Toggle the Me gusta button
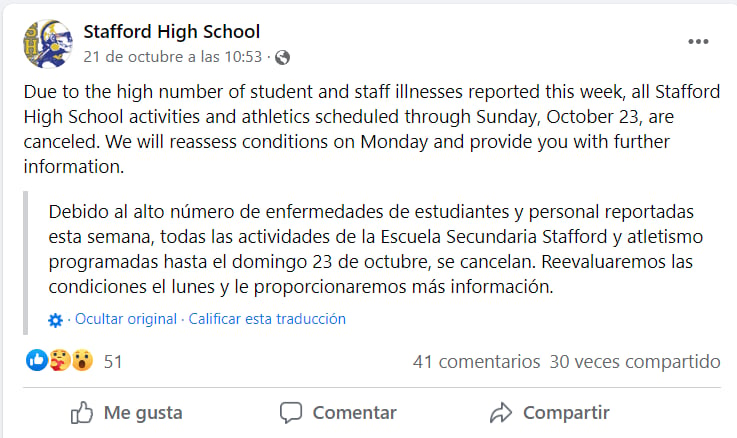 (x=126, y=413)
